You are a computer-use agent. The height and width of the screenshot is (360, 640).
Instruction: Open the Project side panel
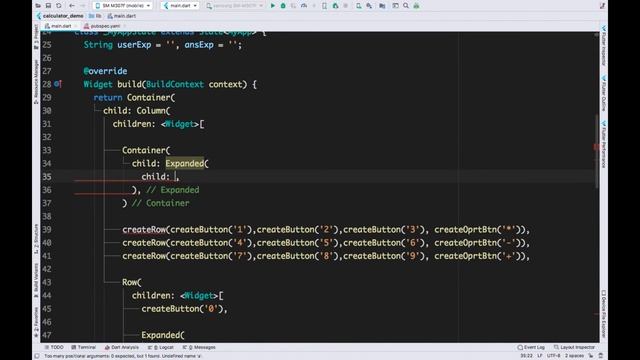(36, 37)
